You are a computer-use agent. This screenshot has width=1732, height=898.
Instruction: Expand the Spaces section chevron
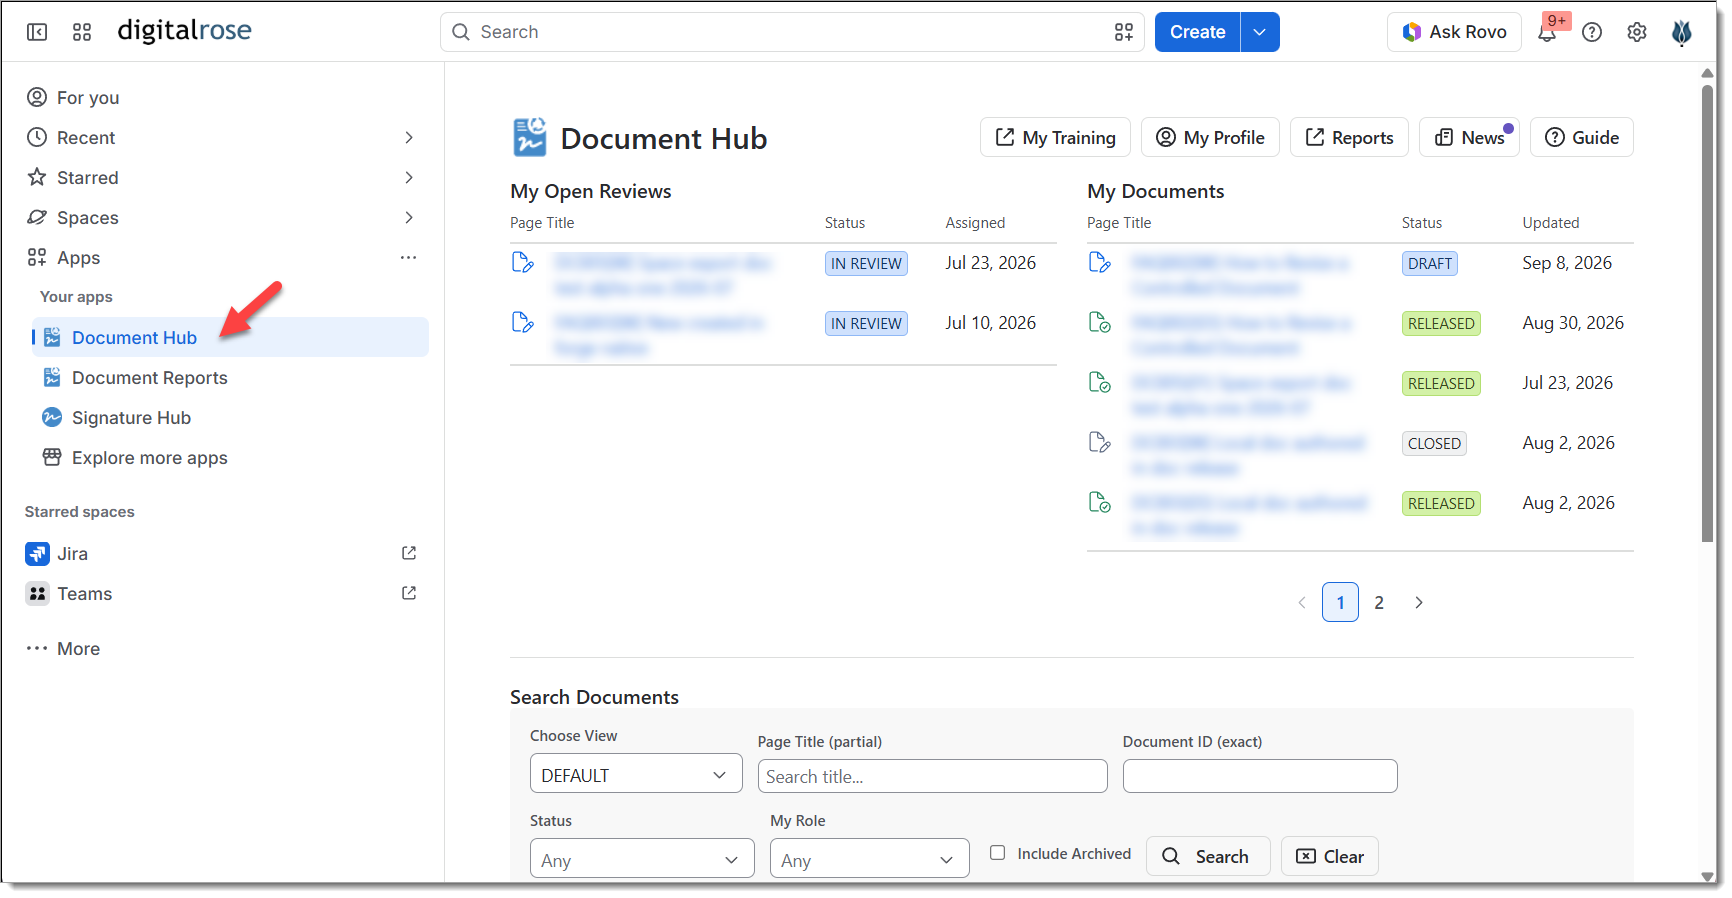click(409, 217)
